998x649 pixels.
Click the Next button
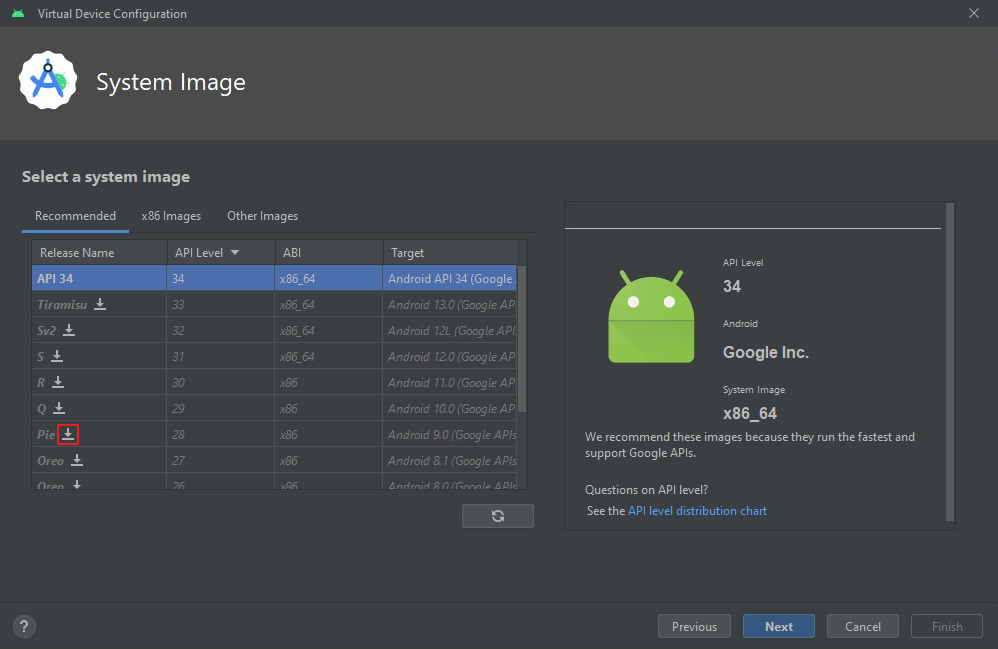(x=778, y=627)
